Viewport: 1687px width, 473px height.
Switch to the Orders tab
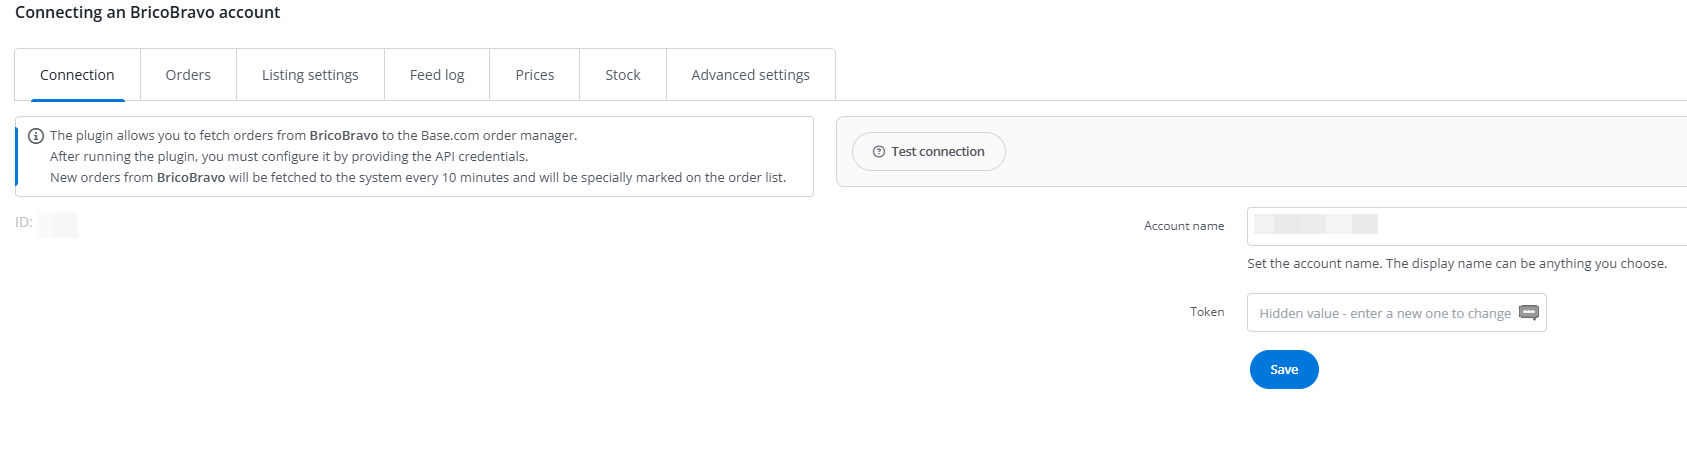pyautogui.click(x=188, y=75)
